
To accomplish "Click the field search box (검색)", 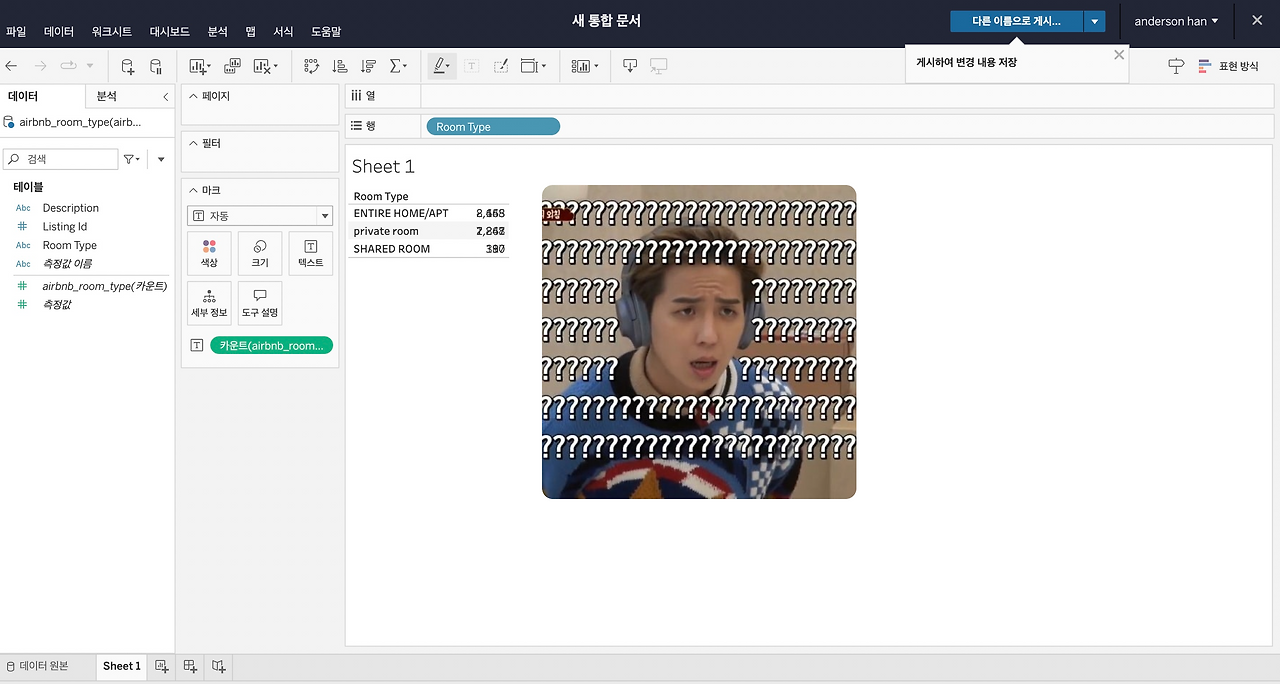I will click(60, 159).
